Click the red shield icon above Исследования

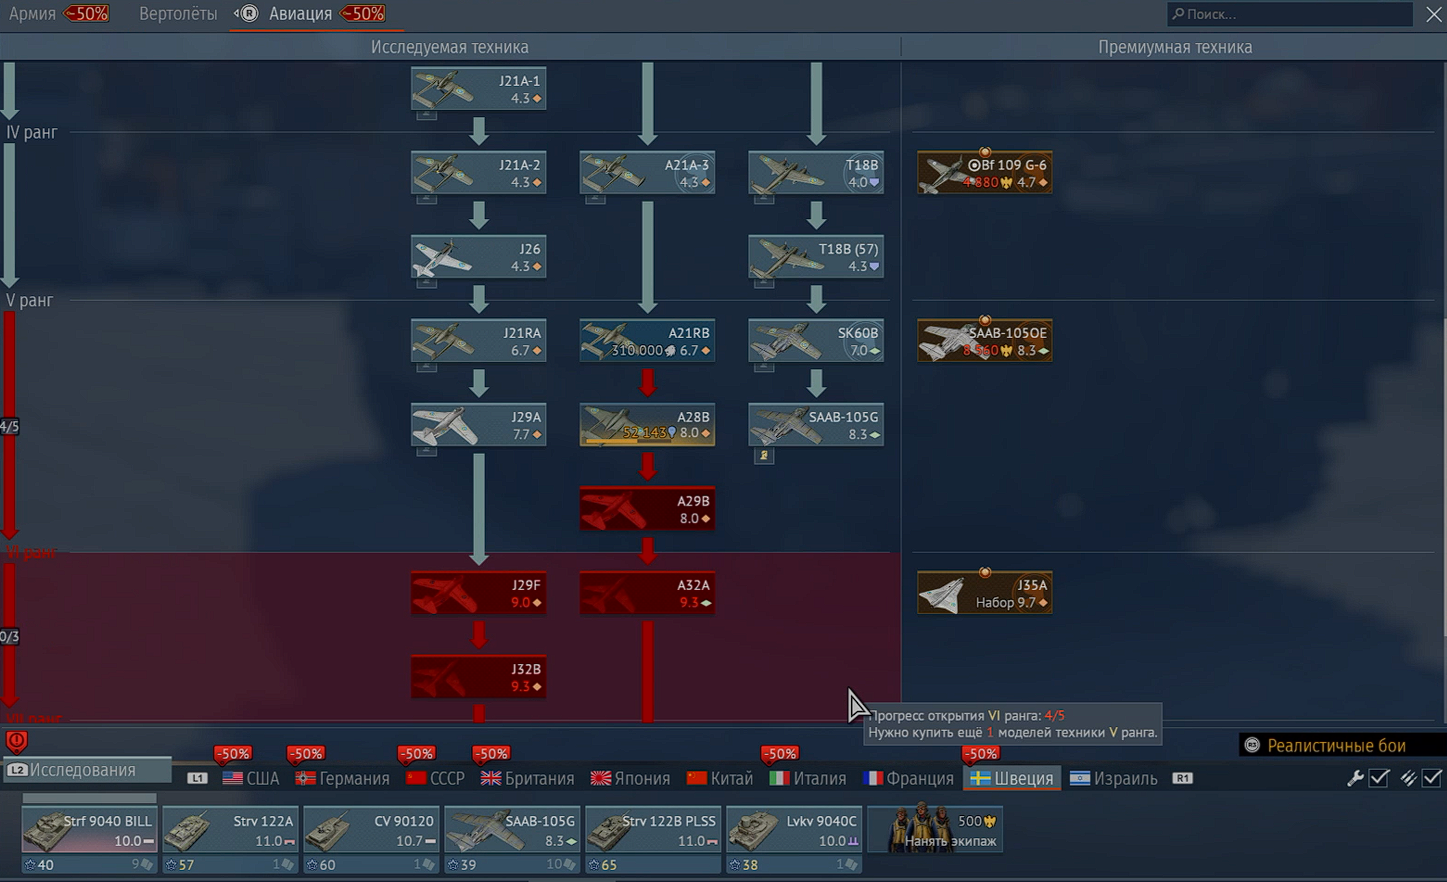pos(16,742)
